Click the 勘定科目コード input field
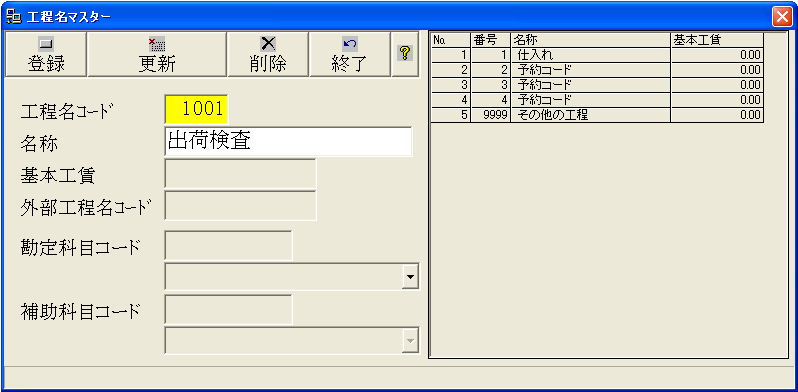 229,245
